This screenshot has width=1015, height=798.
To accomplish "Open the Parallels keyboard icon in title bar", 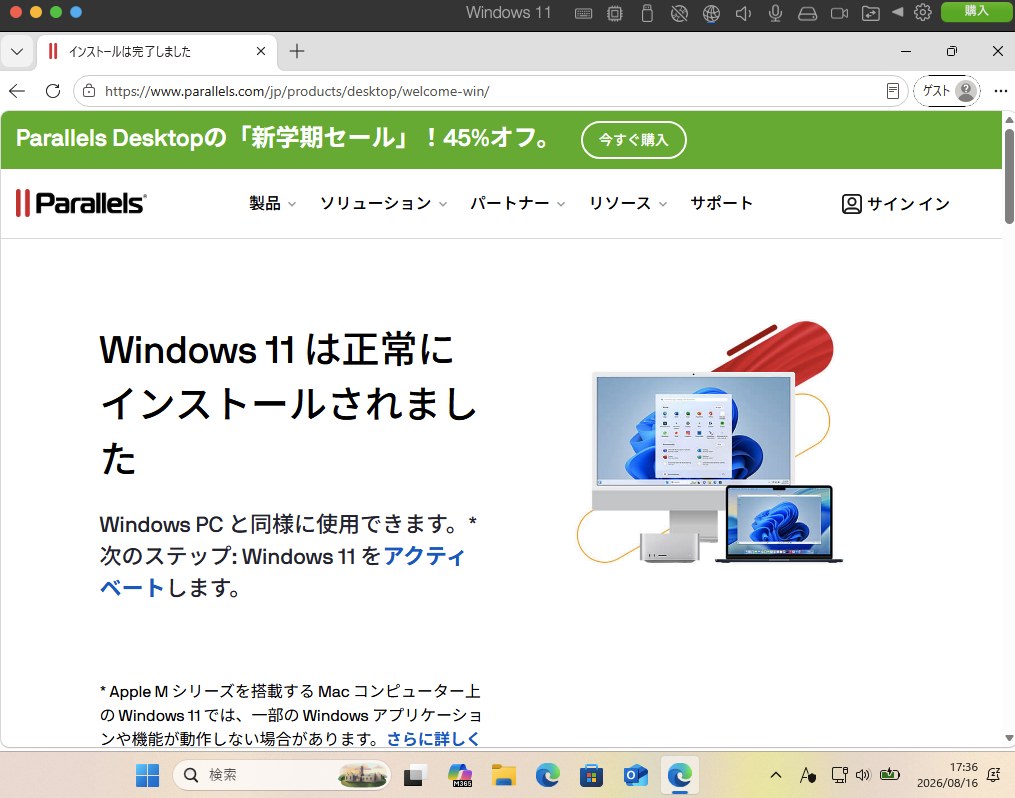I will (x=583, y=14).
